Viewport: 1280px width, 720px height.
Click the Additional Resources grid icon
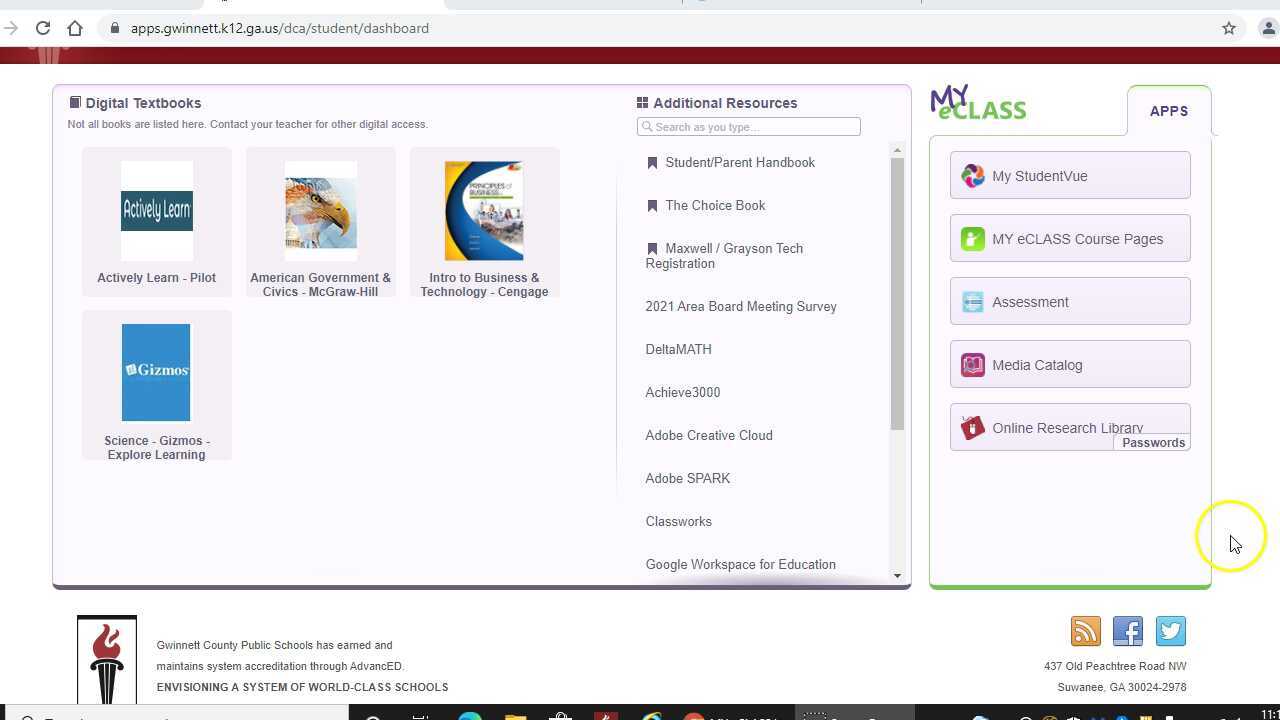[x=642, y=102]
